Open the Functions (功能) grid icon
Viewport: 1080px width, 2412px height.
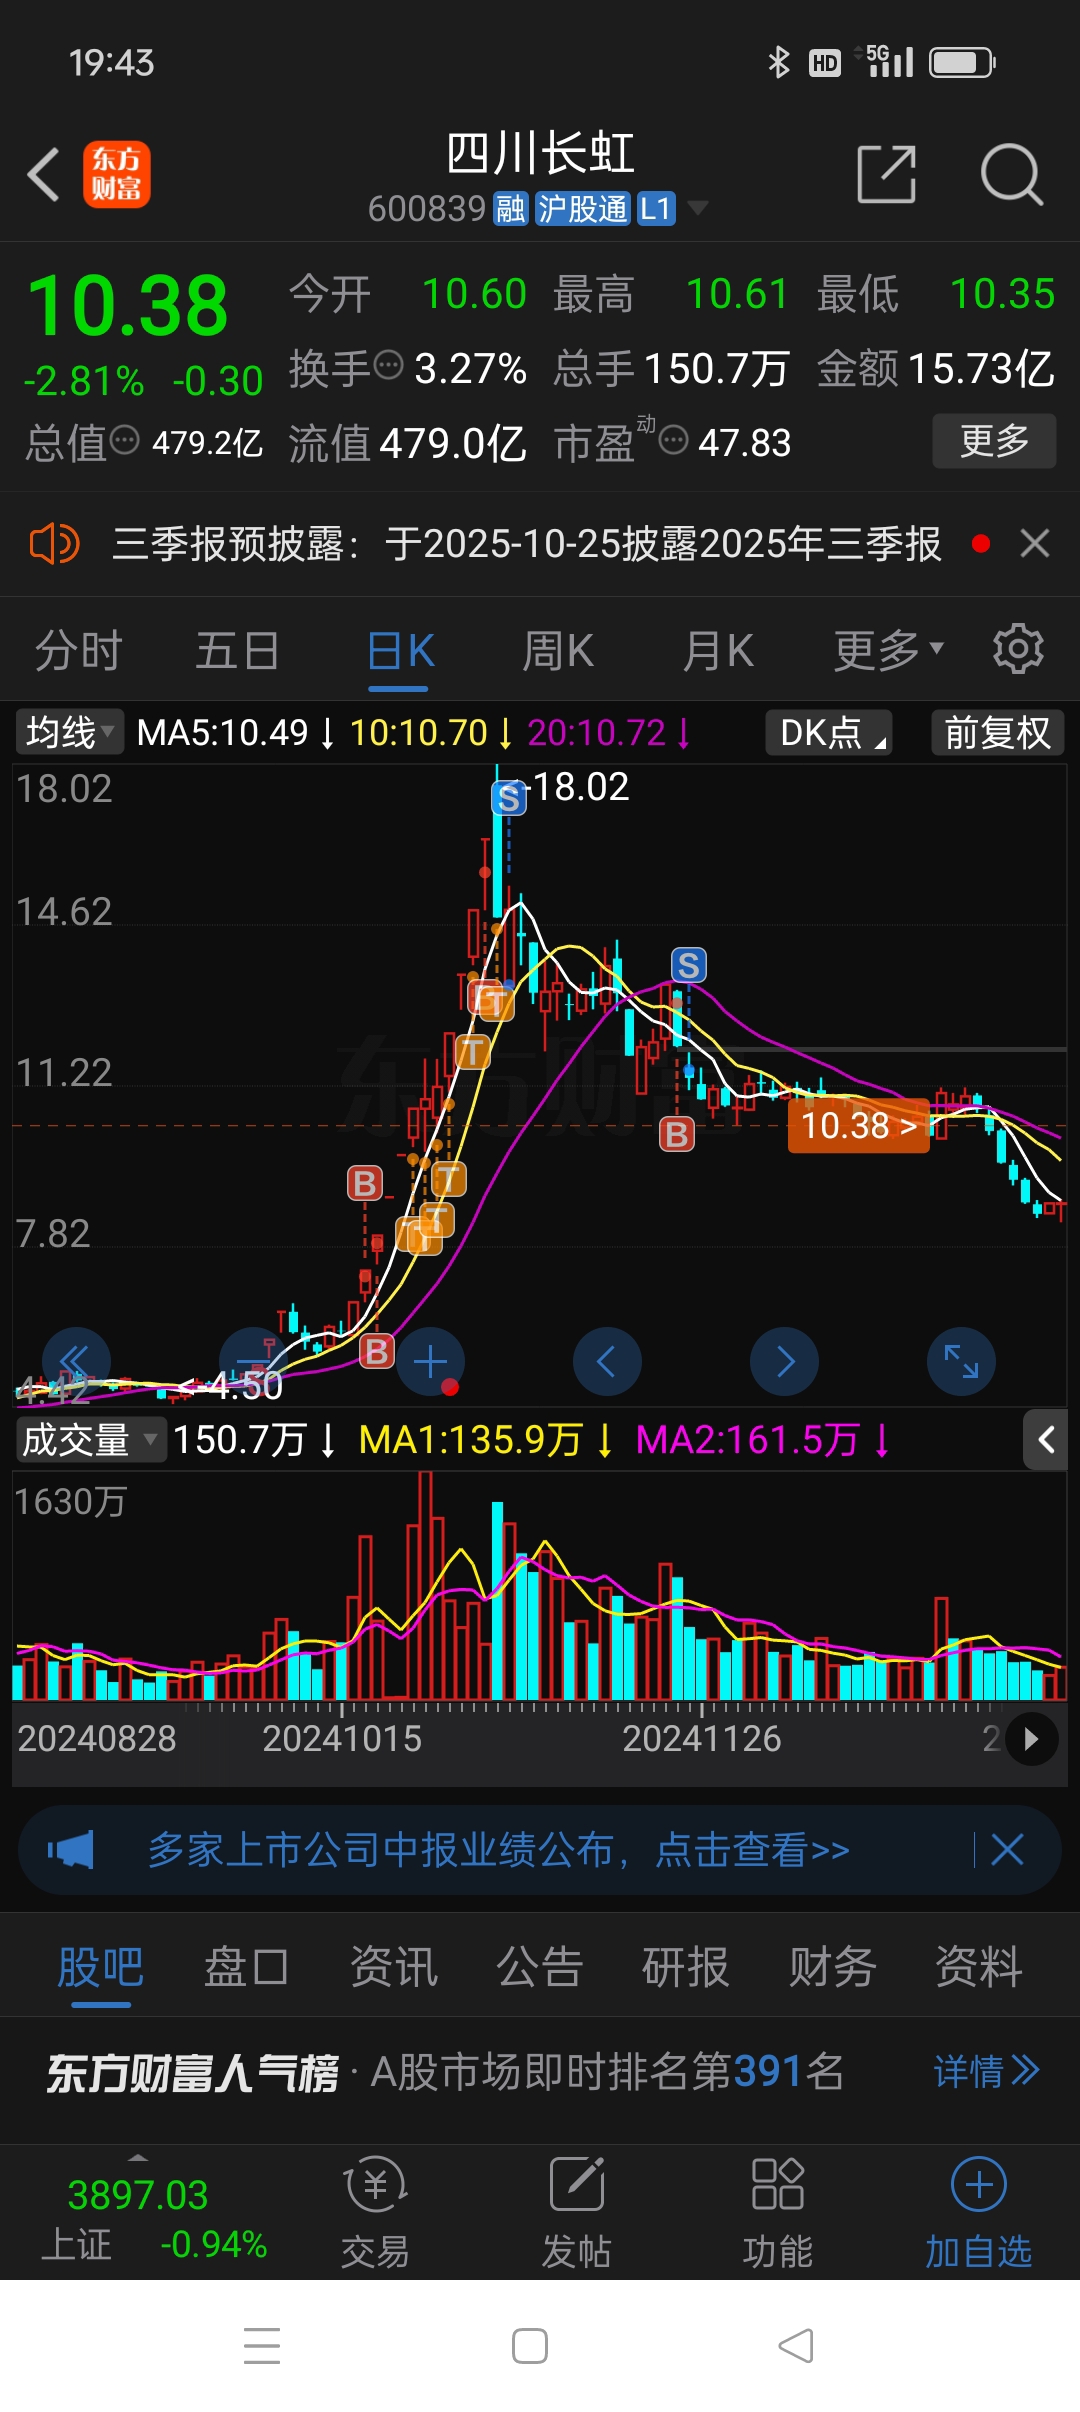click(x=777, y=2213)
